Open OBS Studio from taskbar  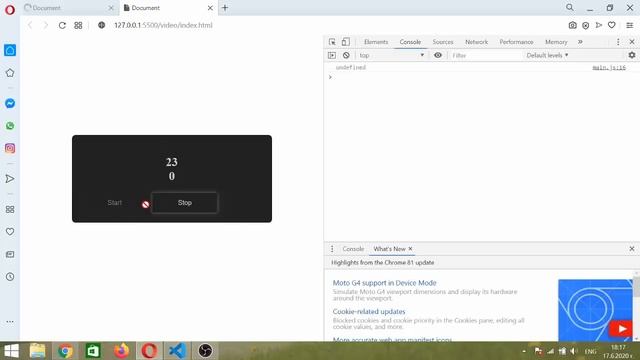(205, 351)
